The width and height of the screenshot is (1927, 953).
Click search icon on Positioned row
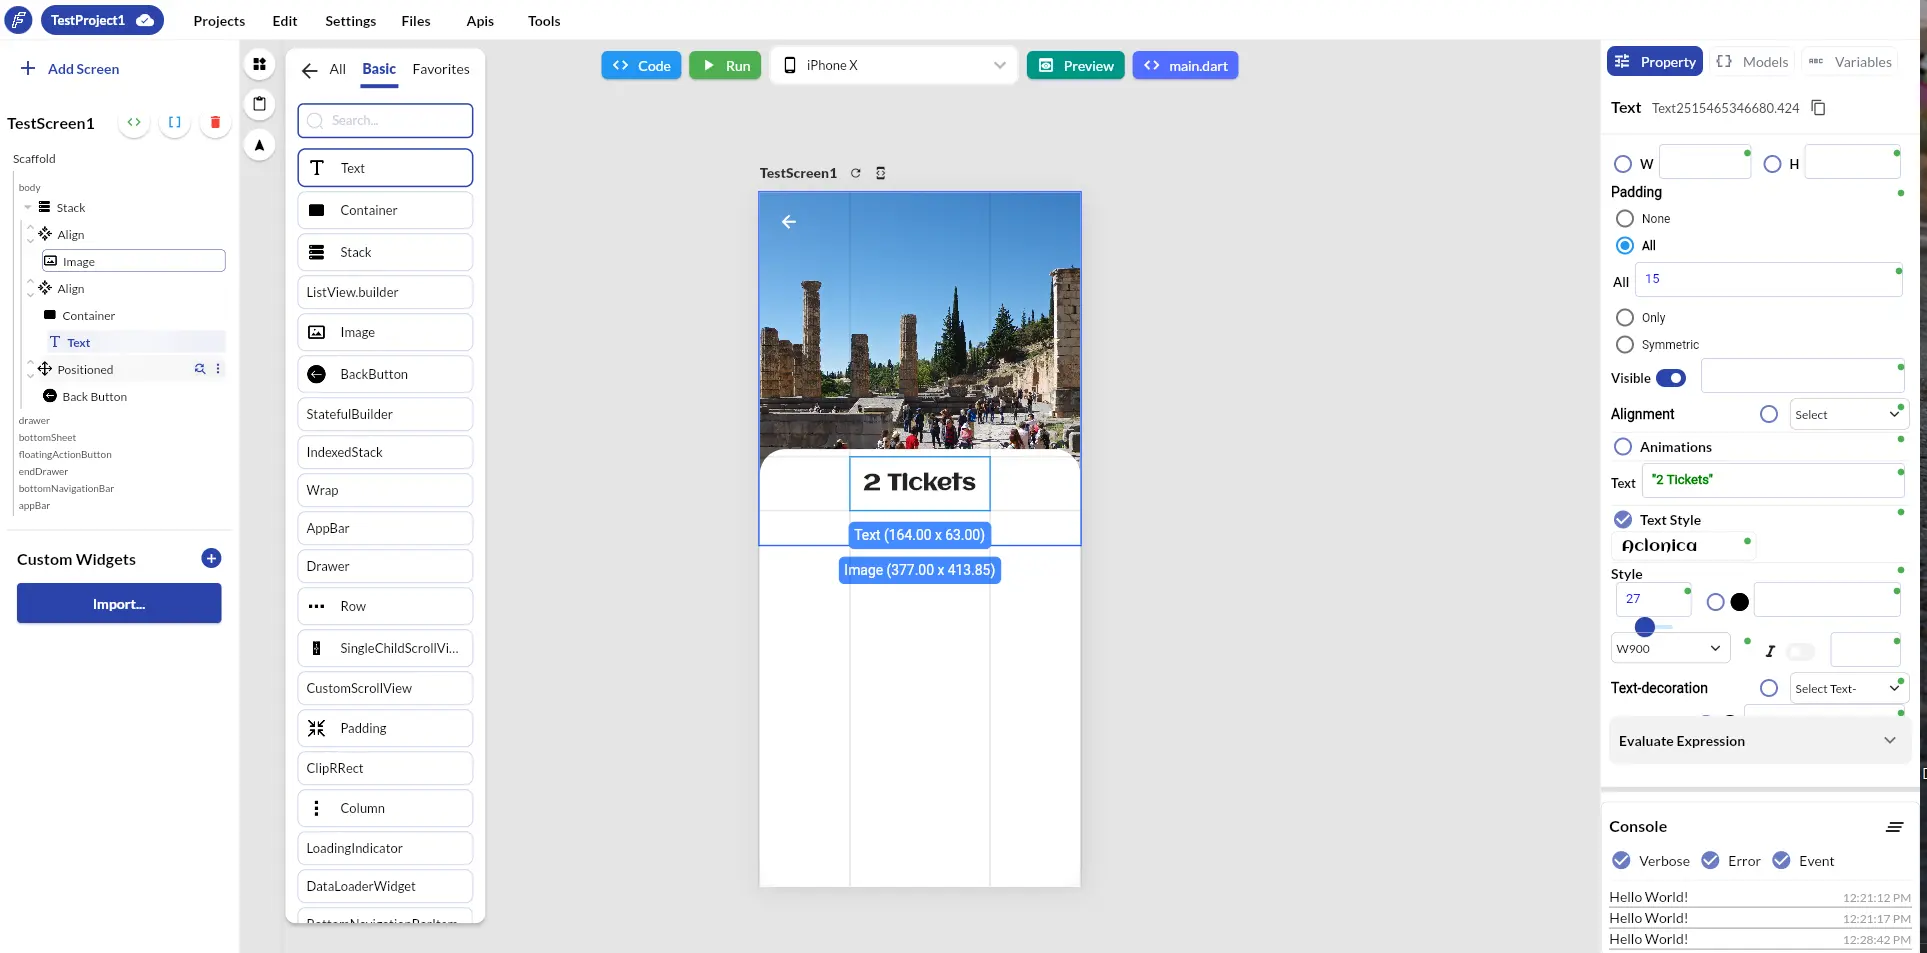point(200,369)
